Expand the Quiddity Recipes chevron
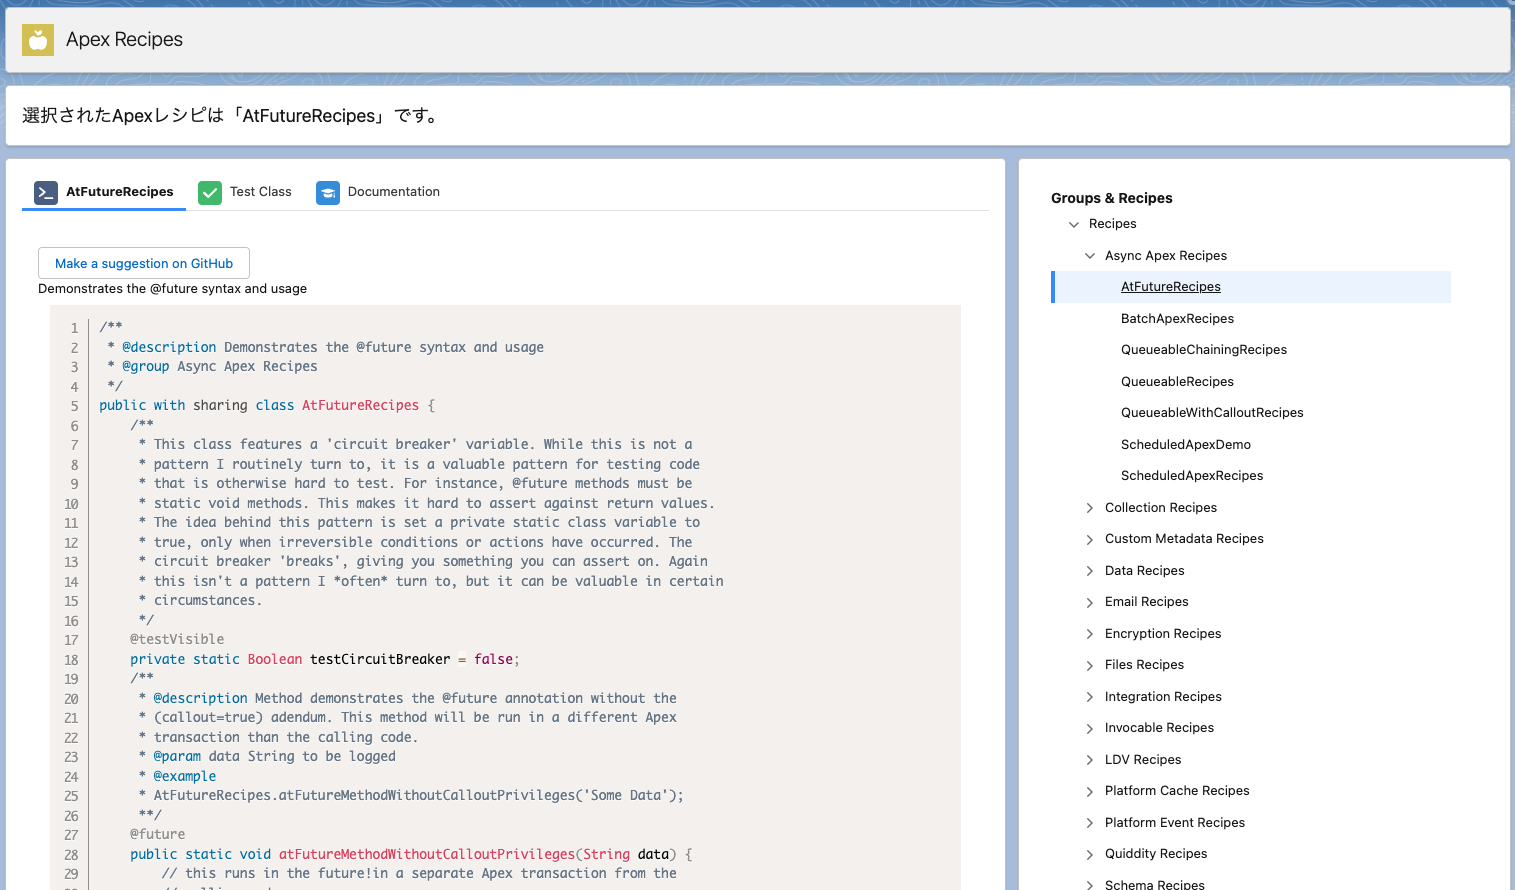The height and width of the screenshot is (890, 1515). pyautogui.click(x=1090, y=854)
